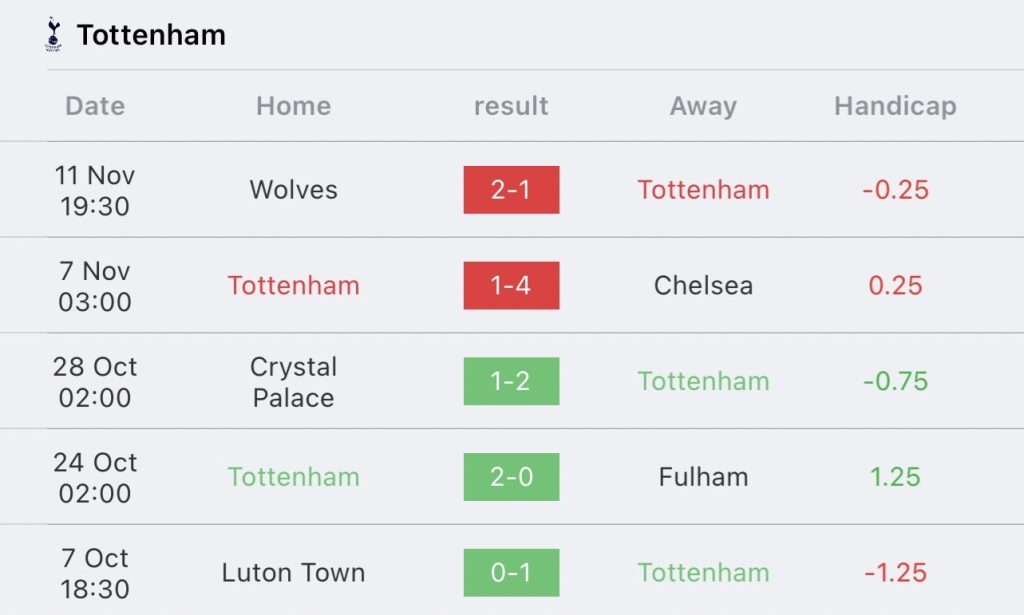Click Chelsea away team name
1024x615 pixels.
click(x=703, y=285)
